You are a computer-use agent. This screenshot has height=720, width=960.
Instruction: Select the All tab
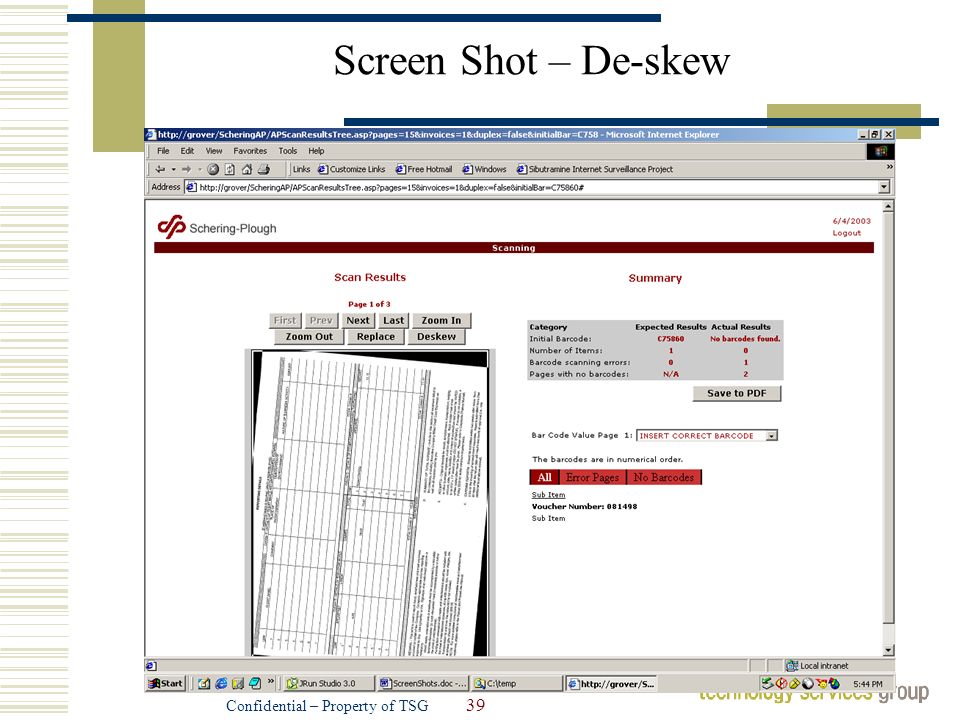click(544, 478)
